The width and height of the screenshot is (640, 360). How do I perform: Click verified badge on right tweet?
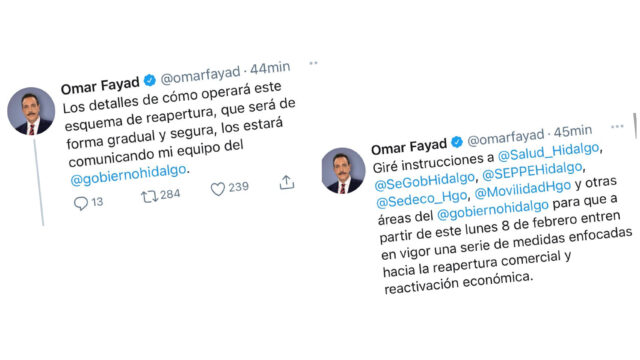pos(457,142)
